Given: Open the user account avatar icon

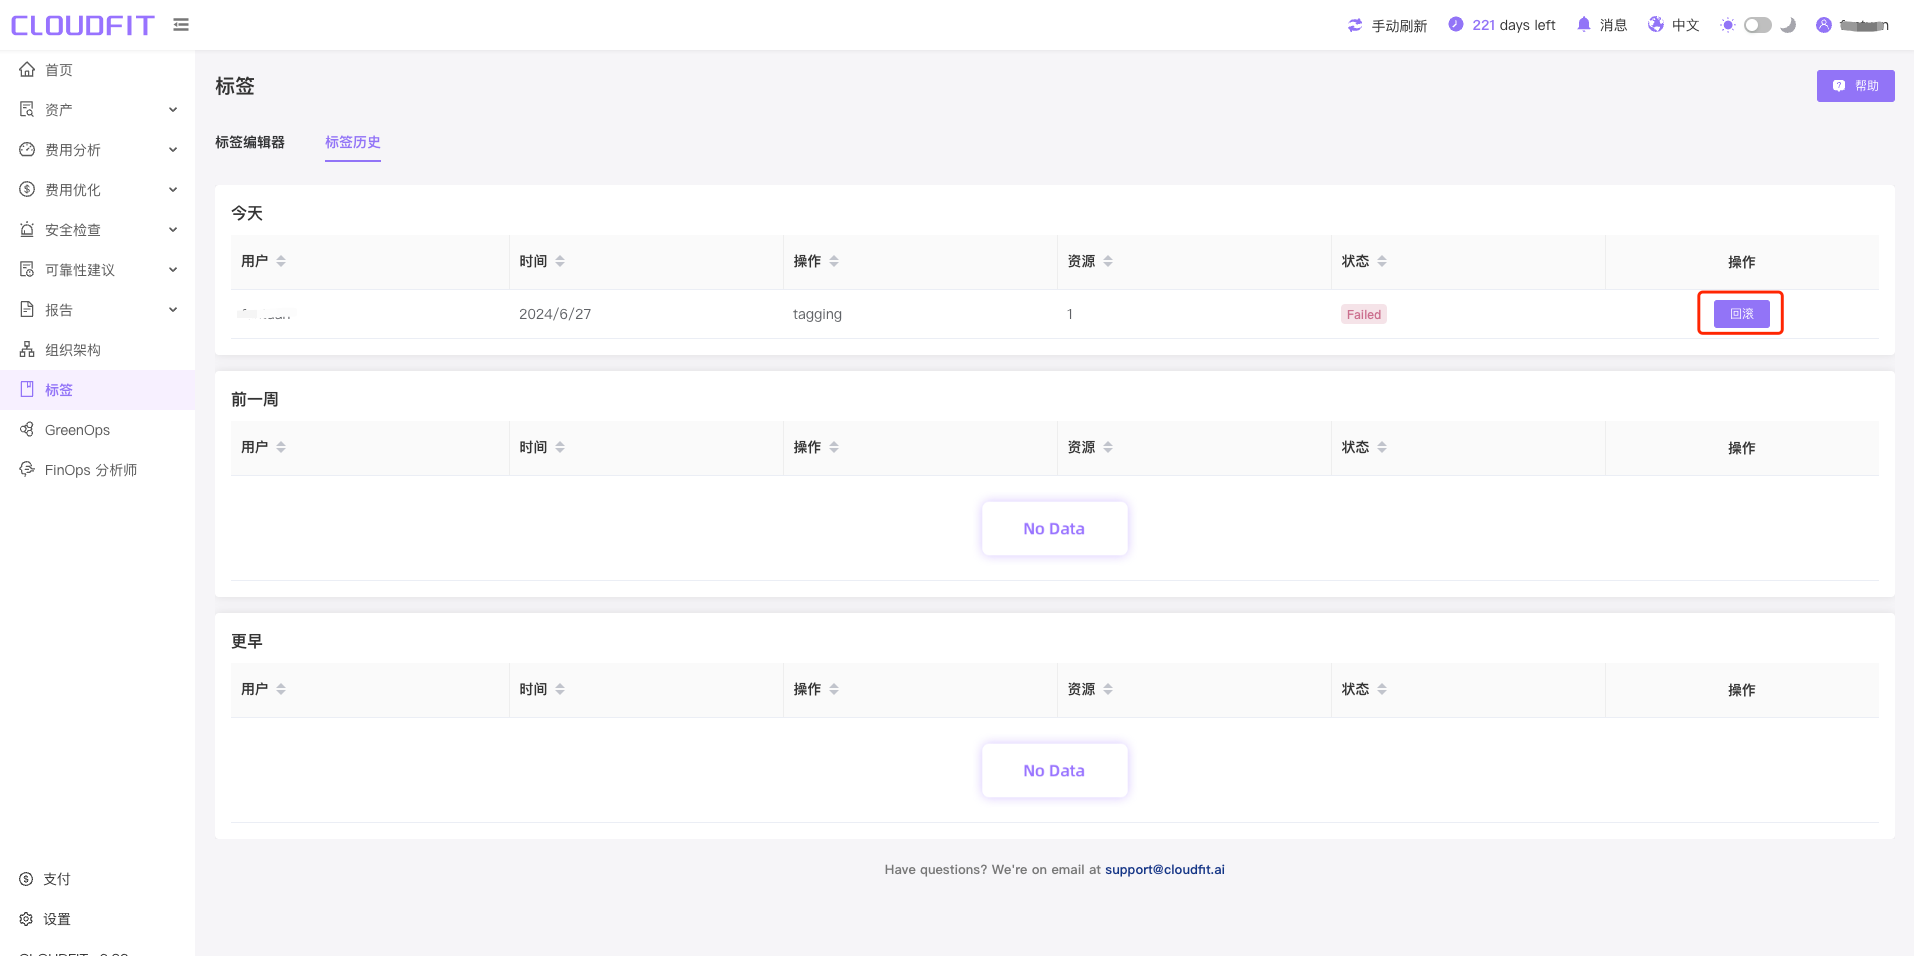Looking at the screenshot, I should coord(1824,25).
